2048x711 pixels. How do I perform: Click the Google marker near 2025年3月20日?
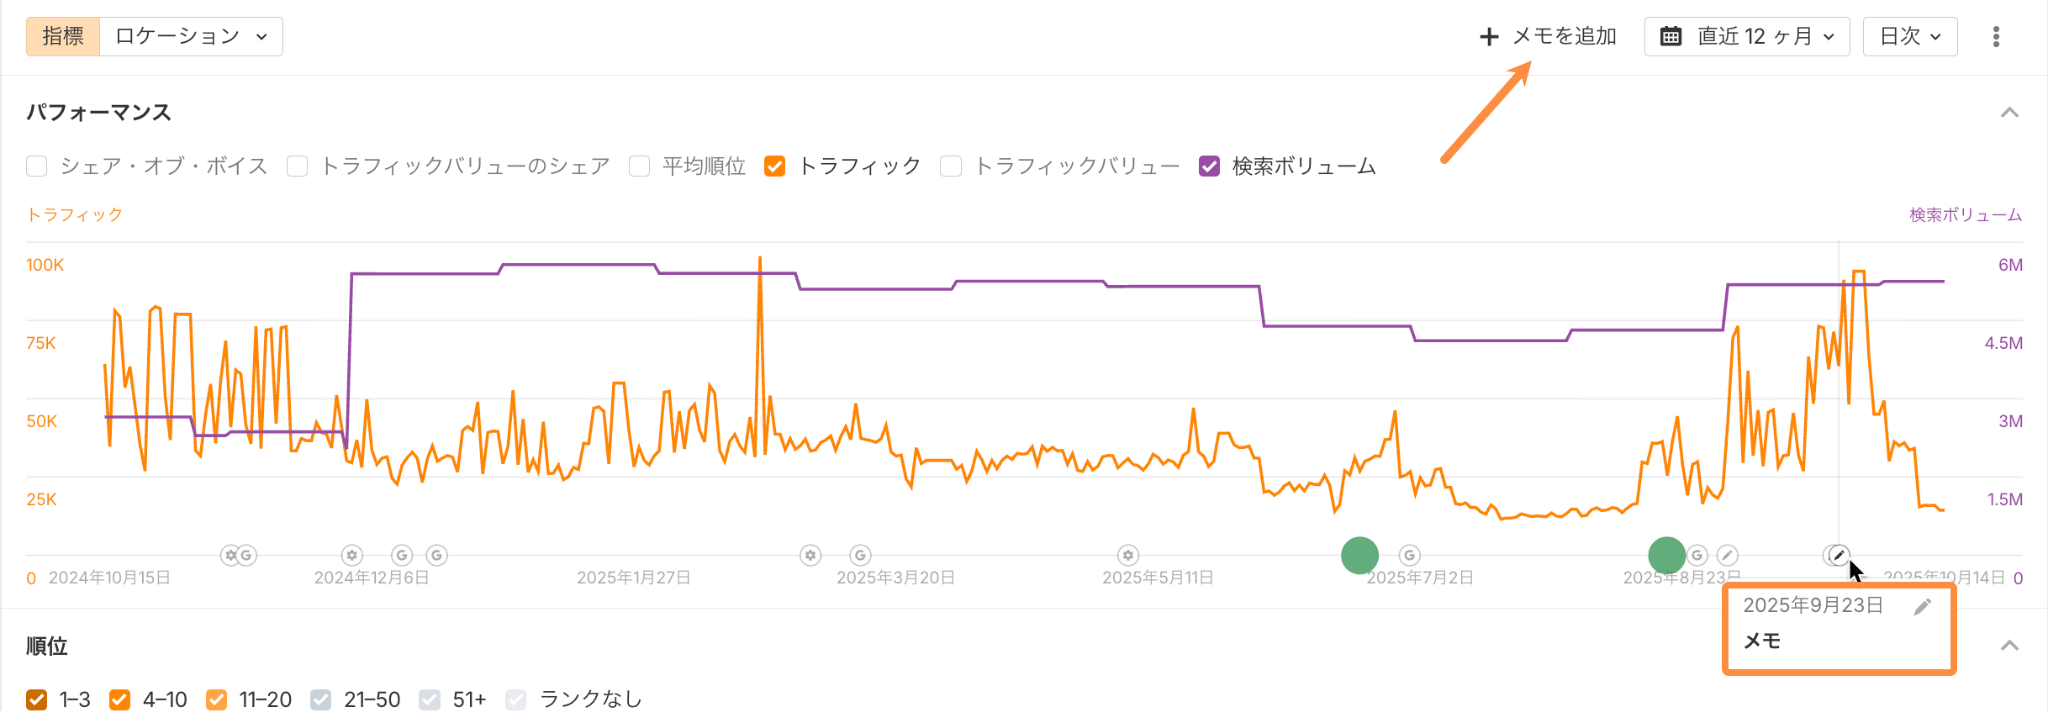[x=860, y=555]
